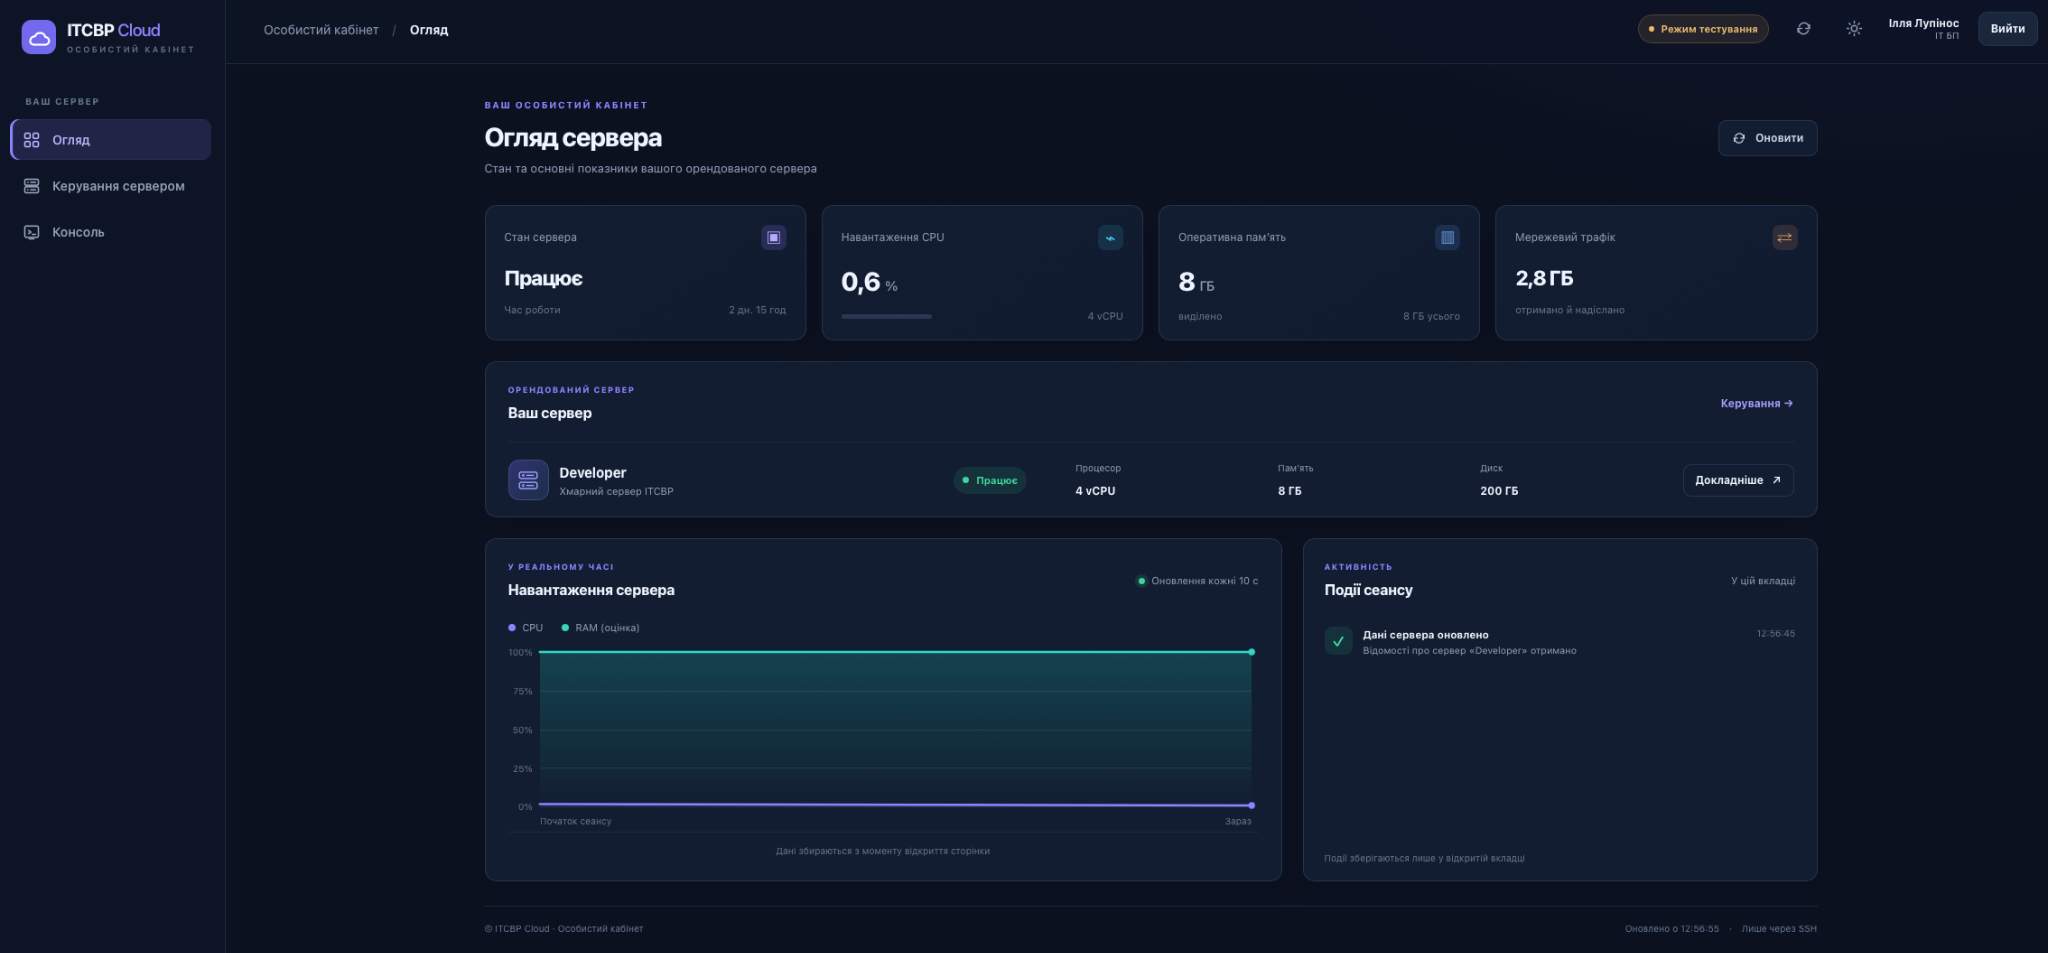Click the Developer server name
The width and height of the screenshot is (2048, 953).
(592, 473)
